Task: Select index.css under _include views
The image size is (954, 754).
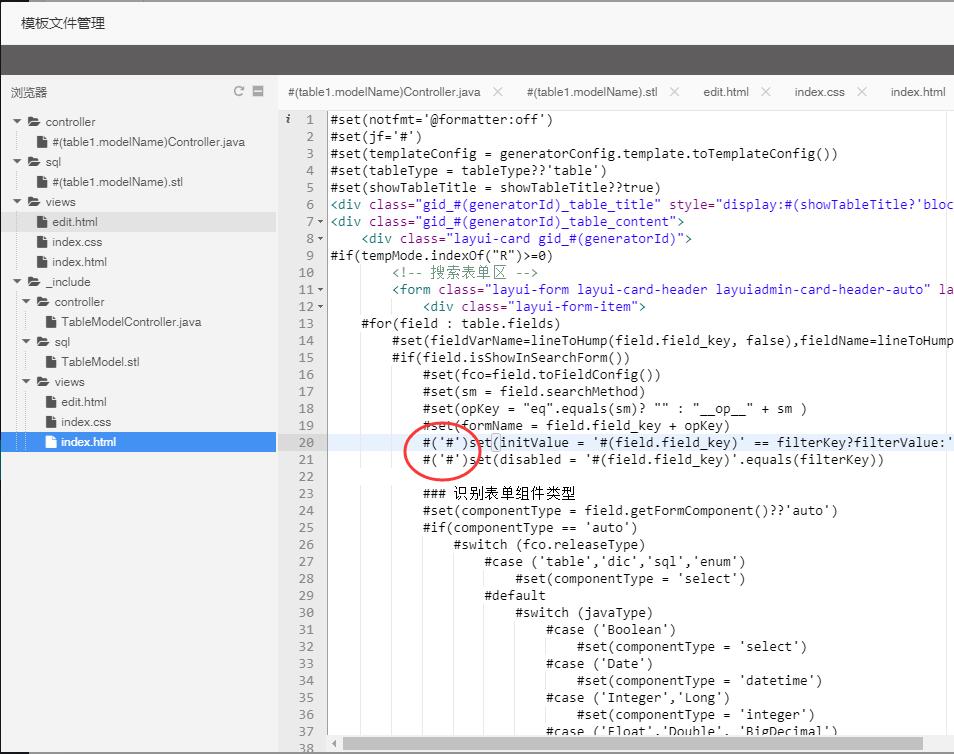Action: 86,422
